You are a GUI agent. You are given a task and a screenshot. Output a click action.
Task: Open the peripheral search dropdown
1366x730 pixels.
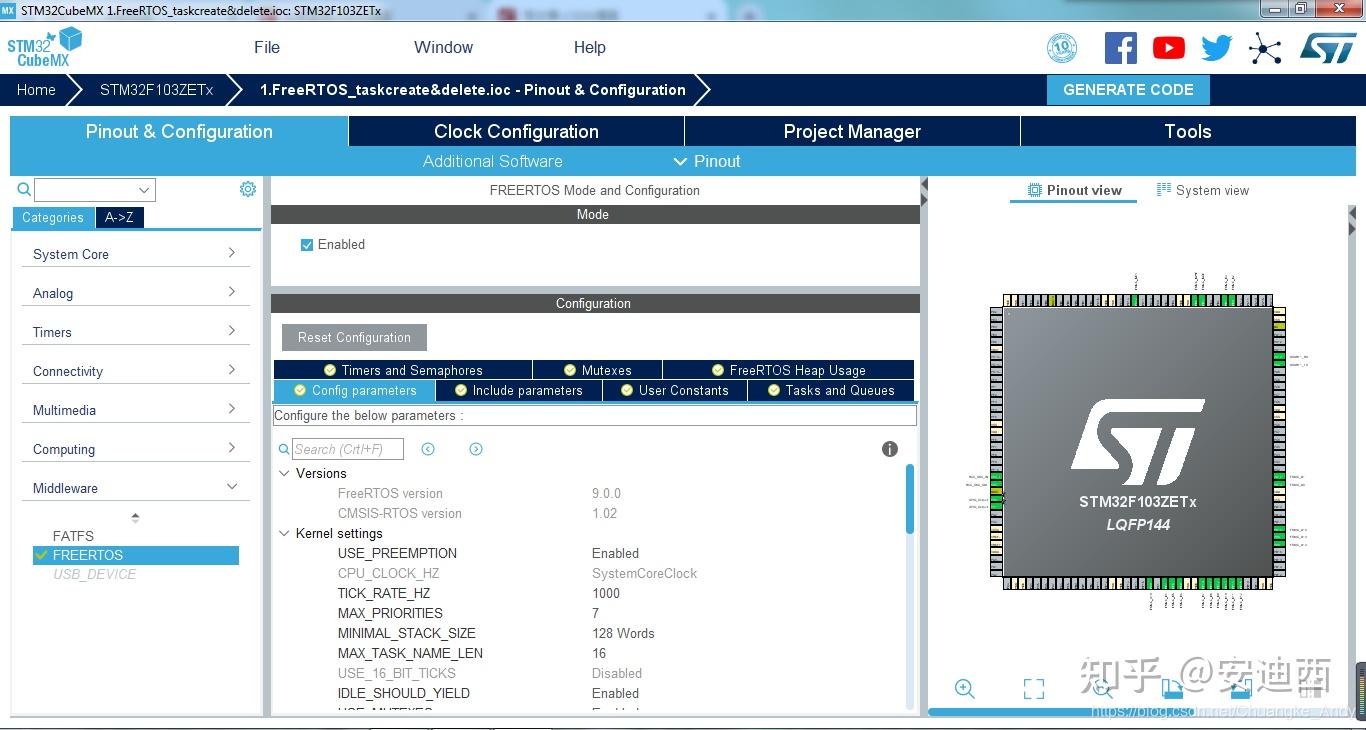point(144,190)
